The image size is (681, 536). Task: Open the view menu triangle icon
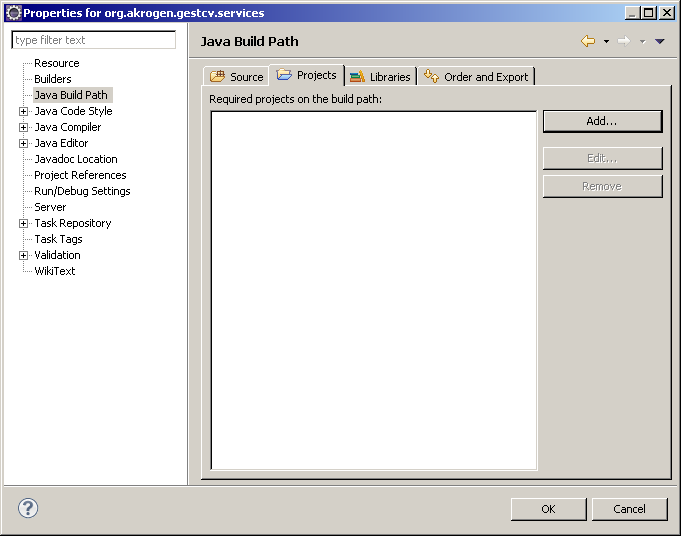(x=659, y=41)
